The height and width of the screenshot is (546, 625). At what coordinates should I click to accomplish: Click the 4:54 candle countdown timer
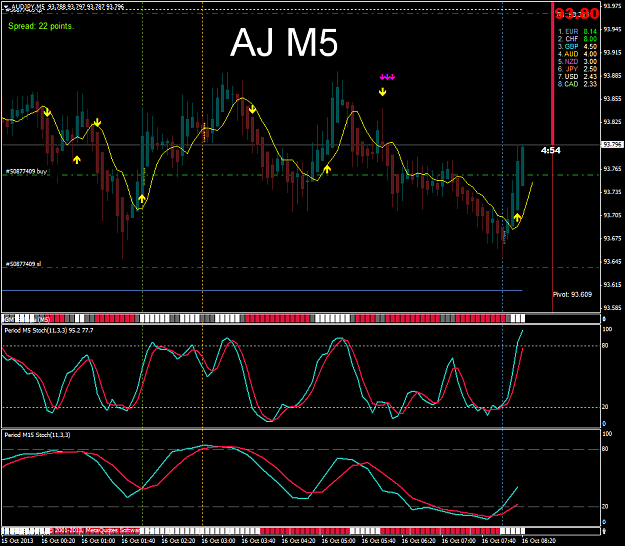coord(551,150)
